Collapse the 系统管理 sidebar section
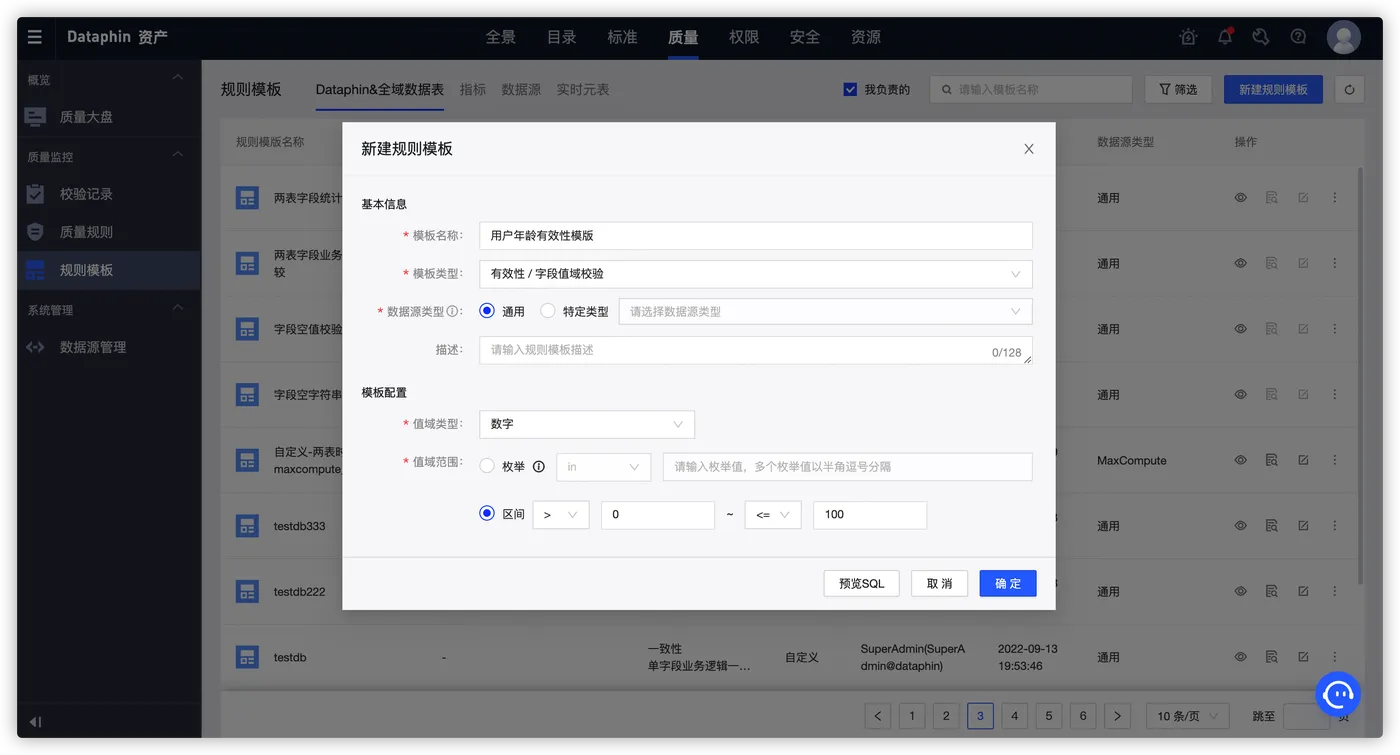The image size is (1400, 755). point(178,308)
